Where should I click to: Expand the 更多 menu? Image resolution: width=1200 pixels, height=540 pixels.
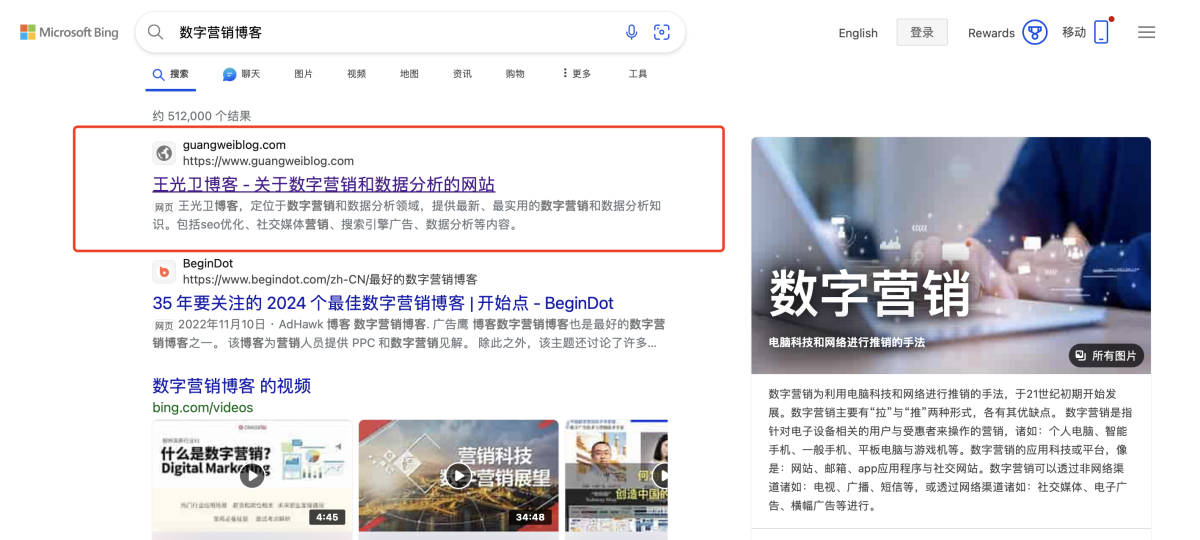tap(577, 74)
